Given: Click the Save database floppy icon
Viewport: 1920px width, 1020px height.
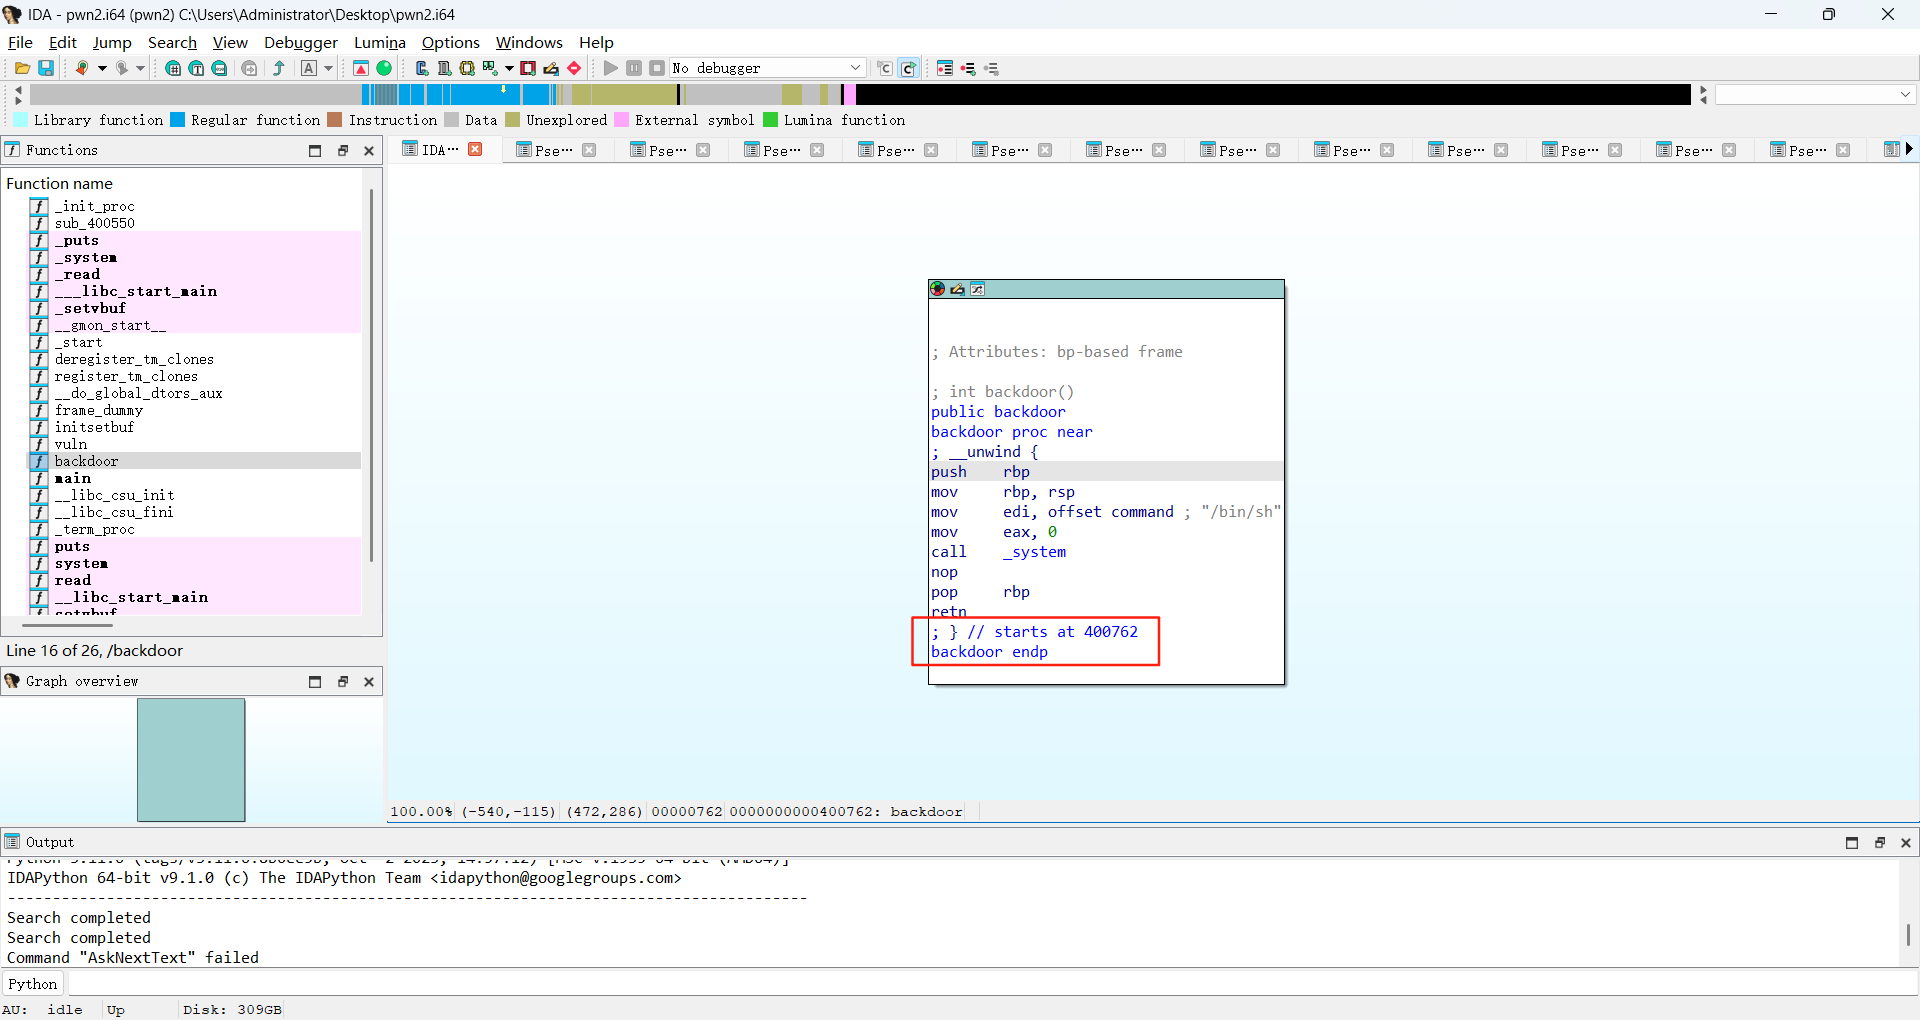Looking at the screenshot, I should click(x=46, y=68).
